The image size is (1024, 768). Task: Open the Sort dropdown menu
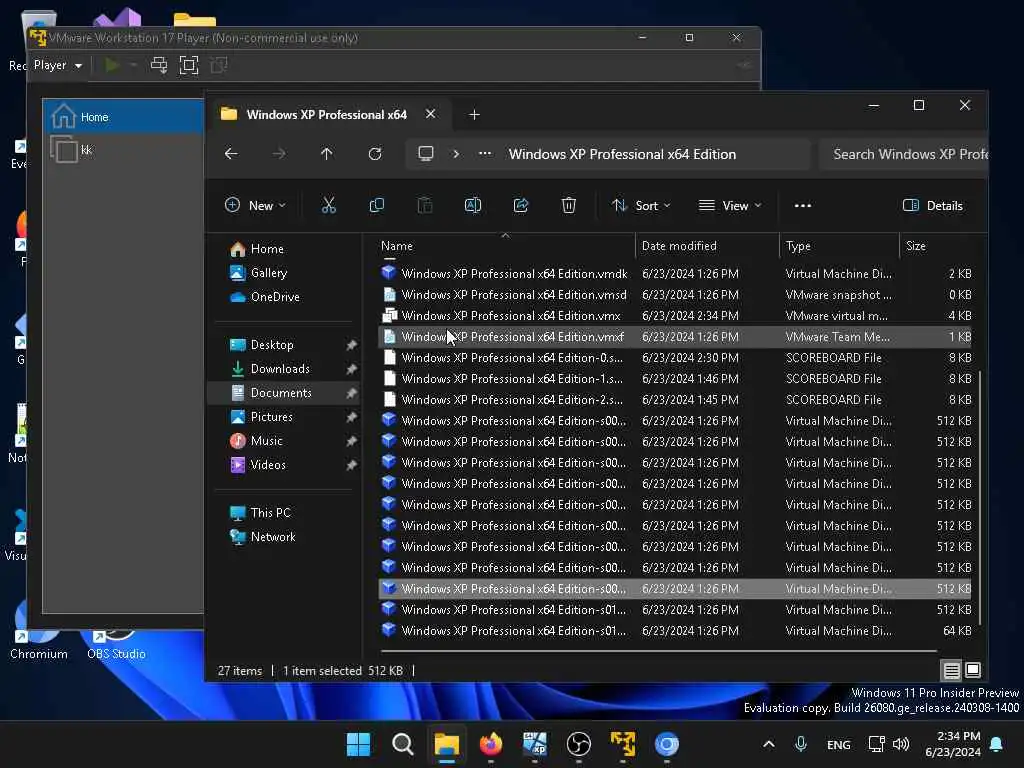tap(641, 206)
